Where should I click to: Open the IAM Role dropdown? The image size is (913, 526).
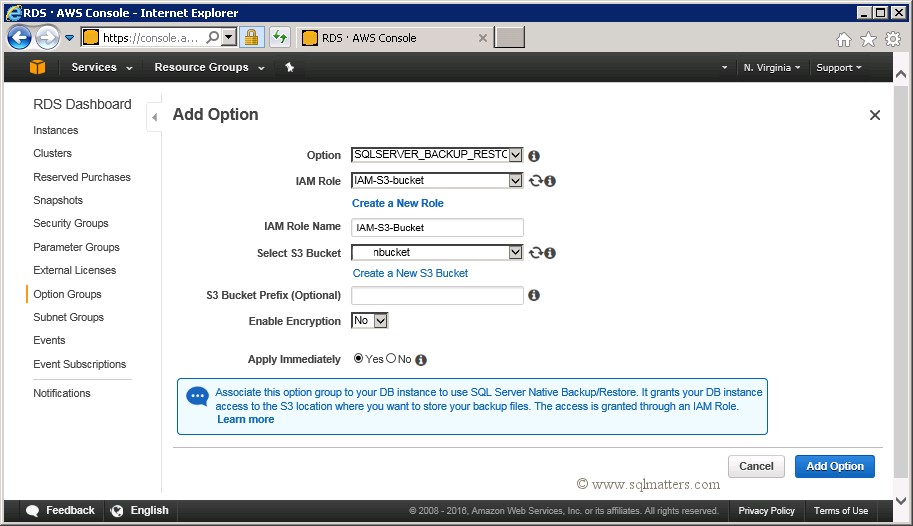tap(515, 181)
